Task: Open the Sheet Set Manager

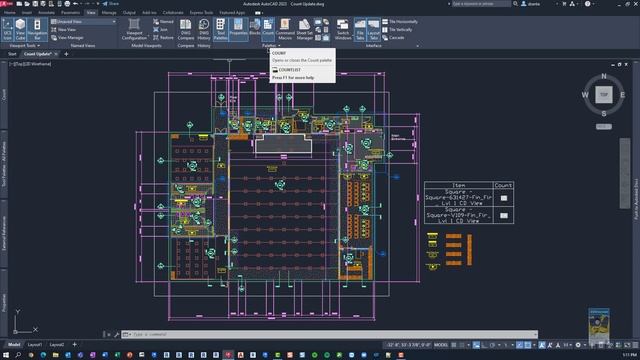Action: click(304, 29)
